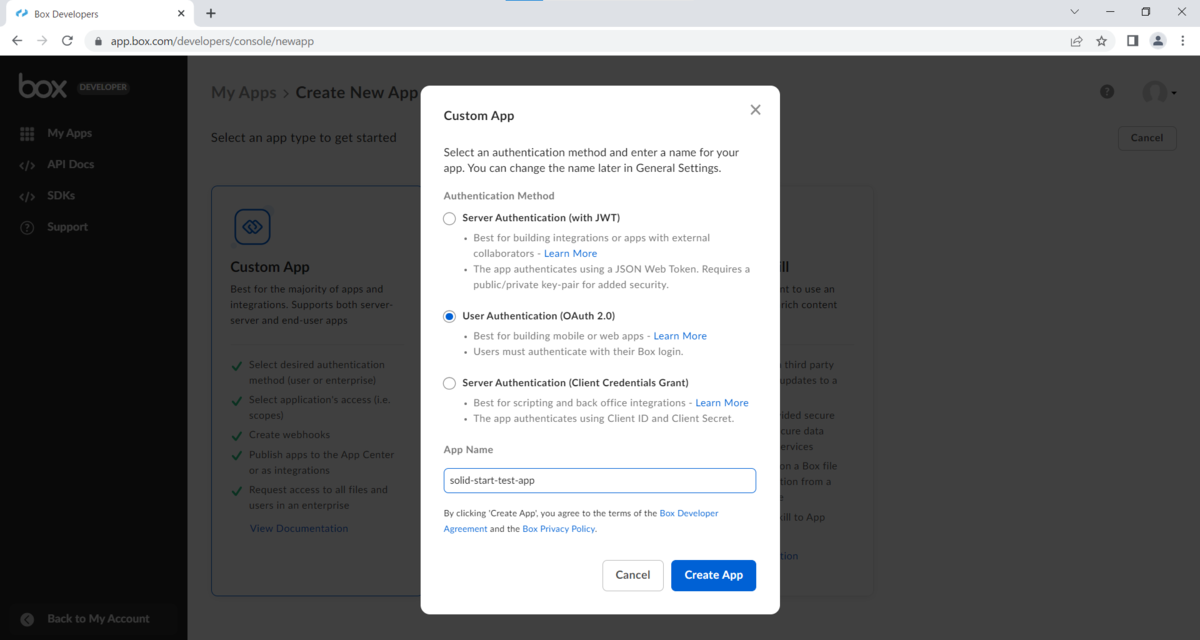Click the SDKs code icon in sidebar
Viewport: 1200px width, 640px height.
[27, 196]
